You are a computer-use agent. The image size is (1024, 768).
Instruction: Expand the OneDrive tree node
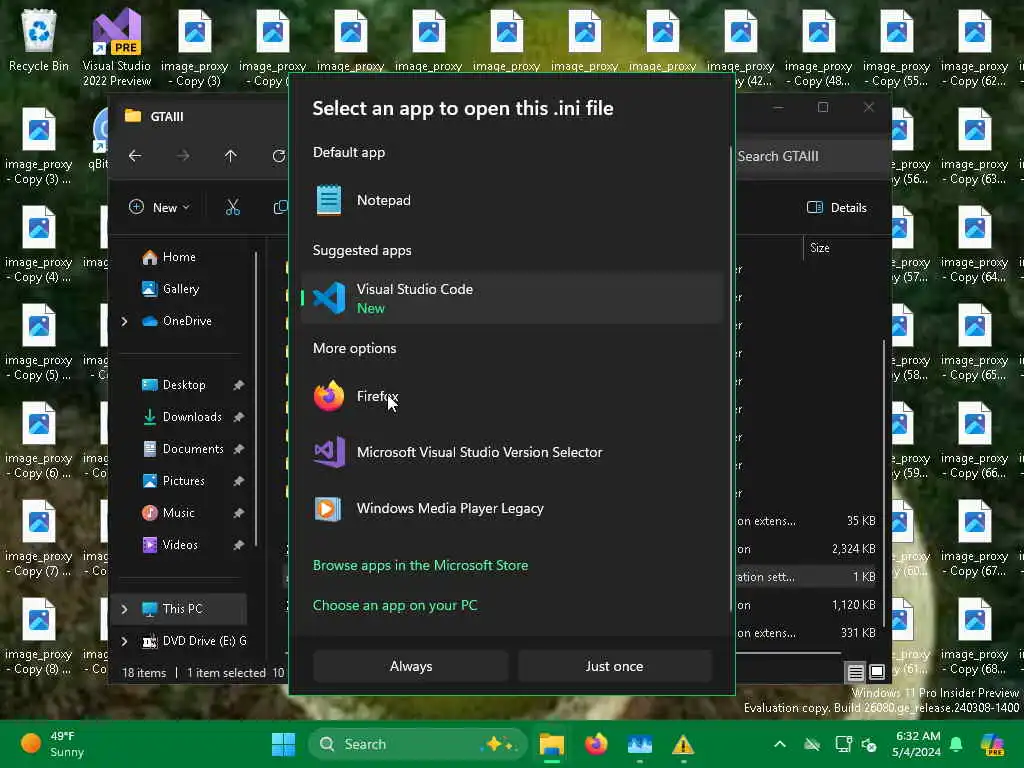coord(124,321)
